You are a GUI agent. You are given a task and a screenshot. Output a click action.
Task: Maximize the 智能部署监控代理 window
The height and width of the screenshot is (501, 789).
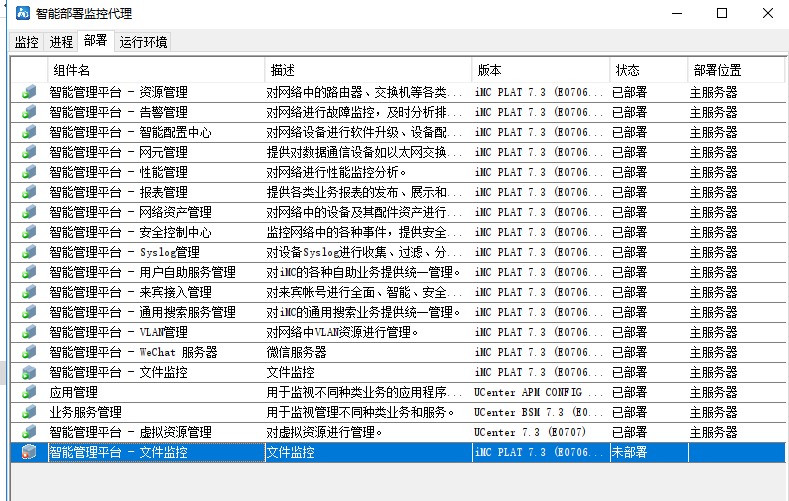[722, 13]
